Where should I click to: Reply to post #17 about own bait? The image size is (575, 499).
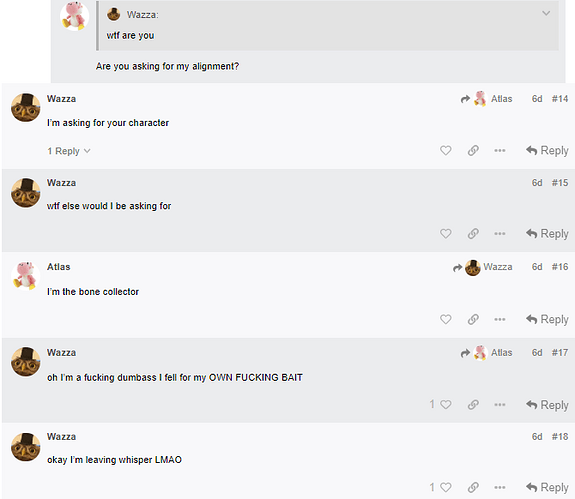(x=547, y=405)
